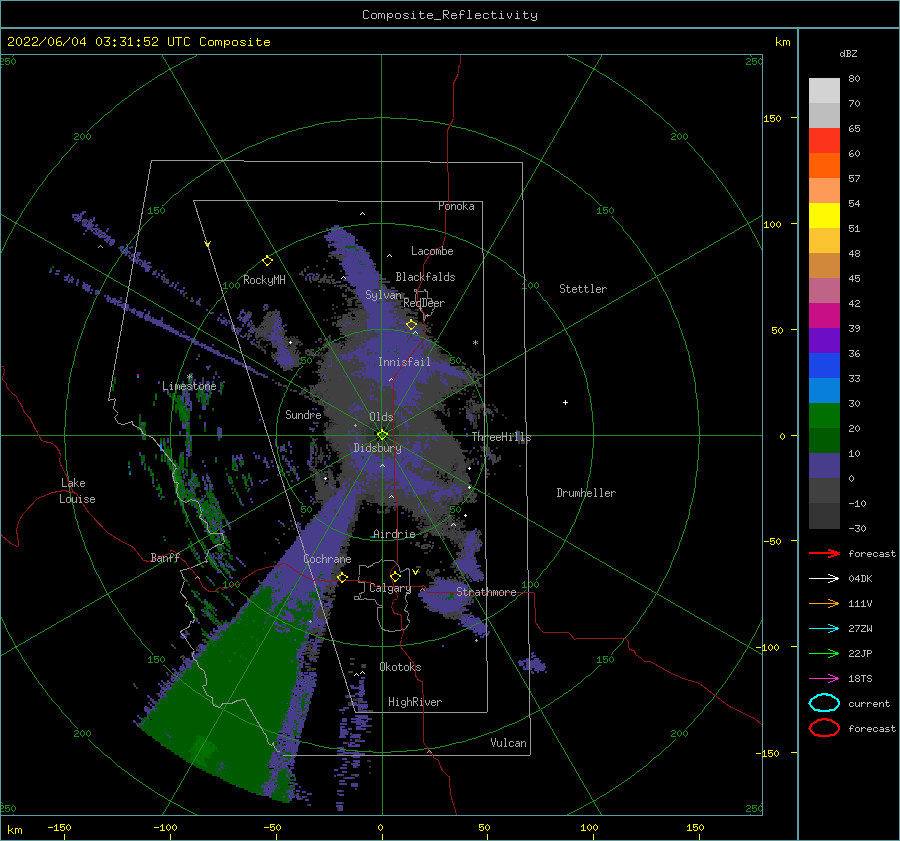The image size is (900, 841).
Task: Click the Okotoks label
Action: click(400, 667)
